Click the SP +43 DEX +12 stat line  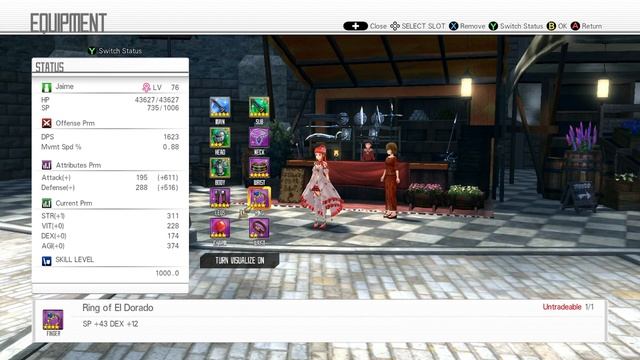coord(110,324)
